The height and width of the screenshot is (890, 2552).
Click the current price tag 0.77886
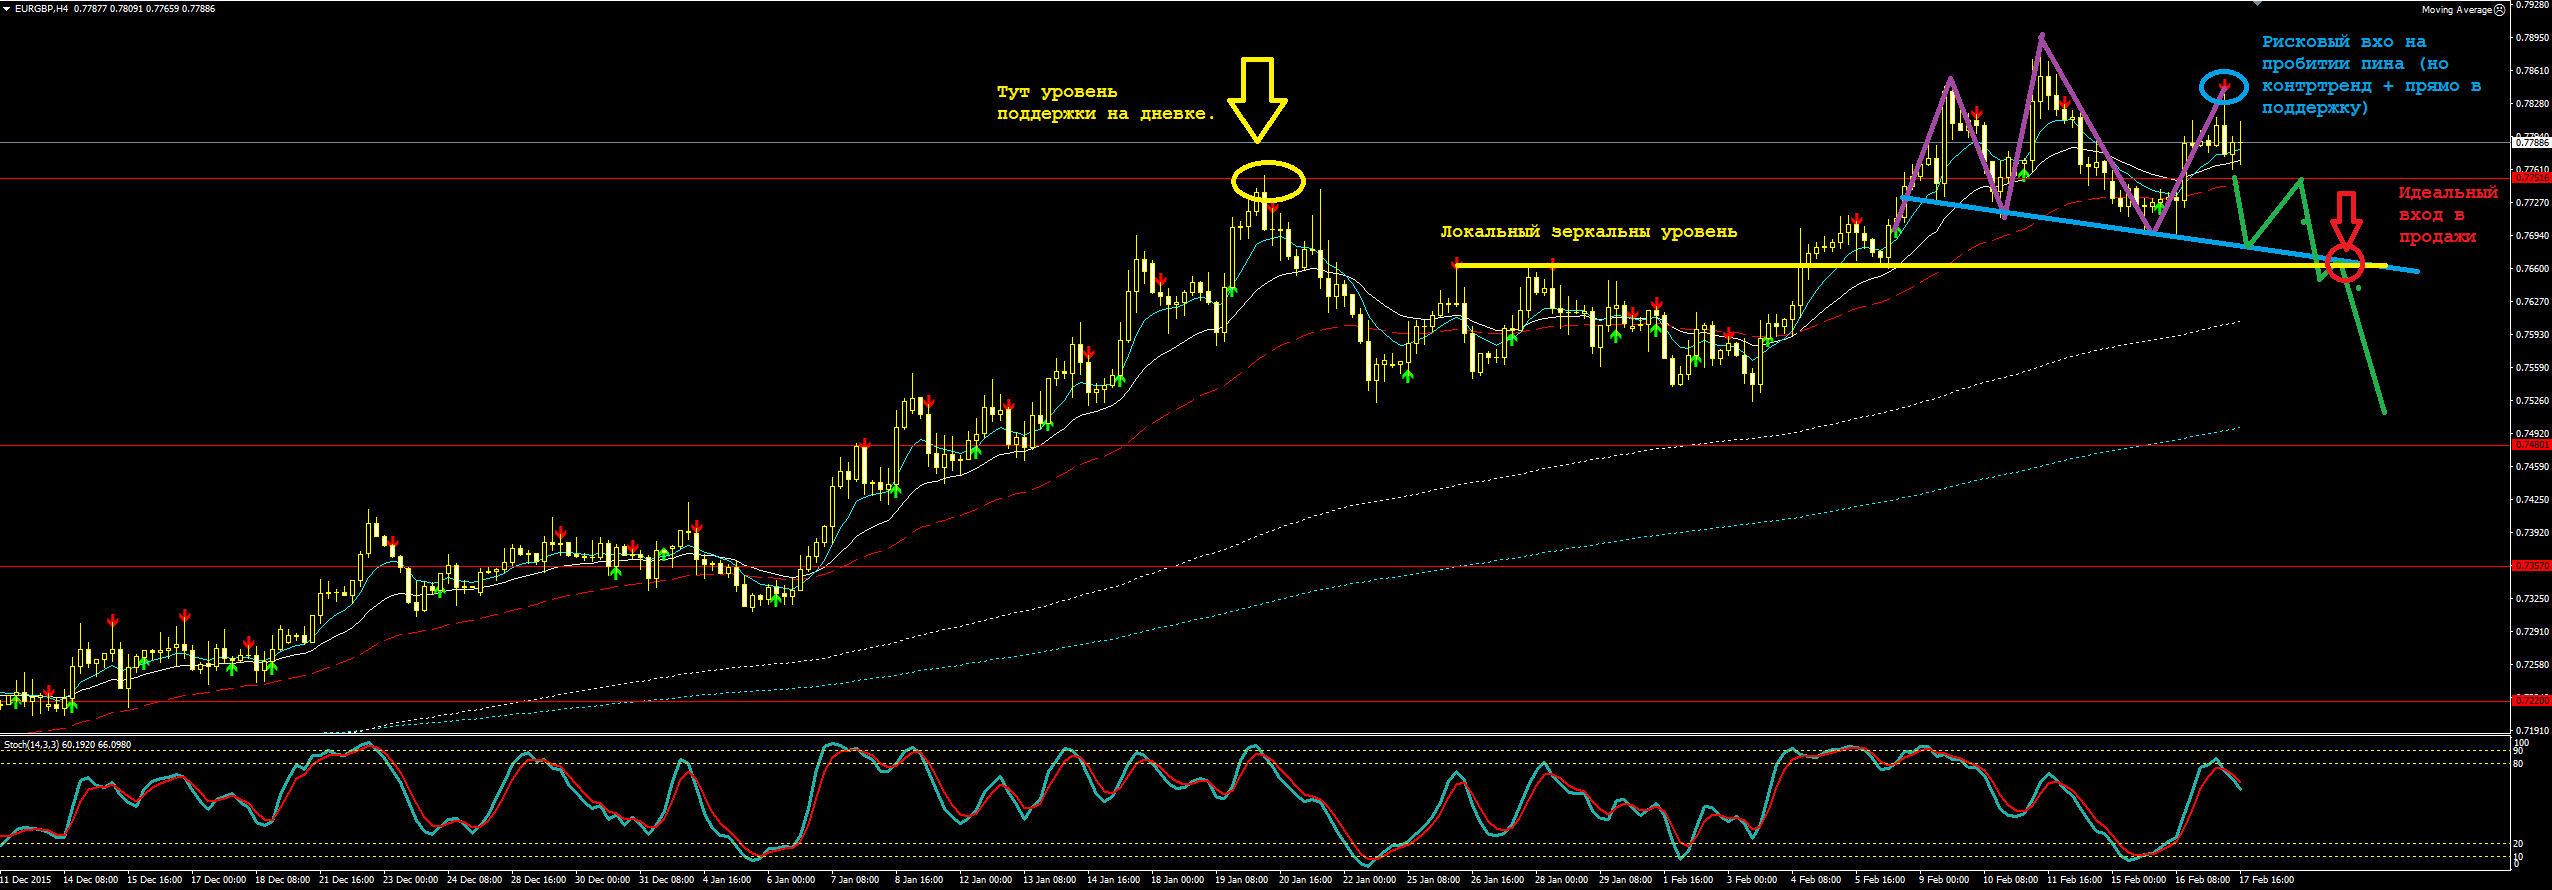click(x=2532, y=143)
